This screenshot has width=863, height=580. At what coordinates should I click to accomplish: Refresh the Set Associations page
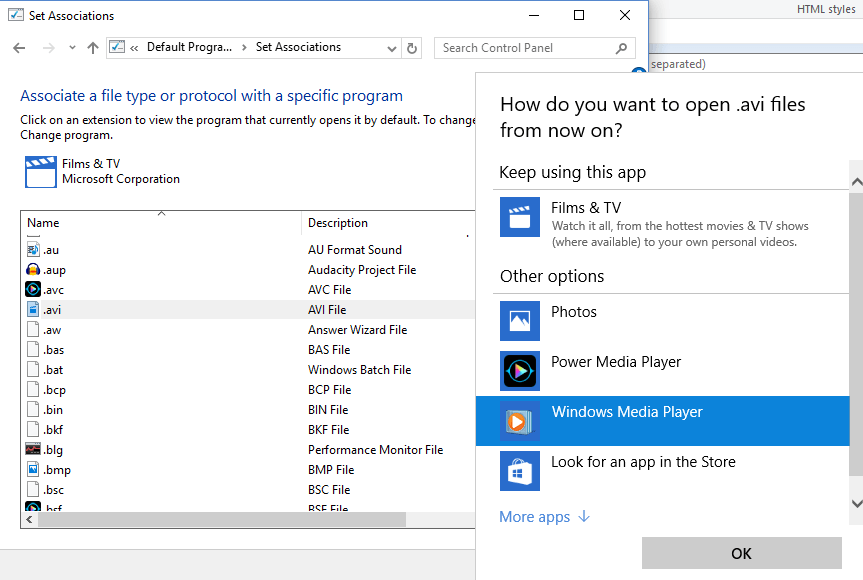(x=412, y=48)
